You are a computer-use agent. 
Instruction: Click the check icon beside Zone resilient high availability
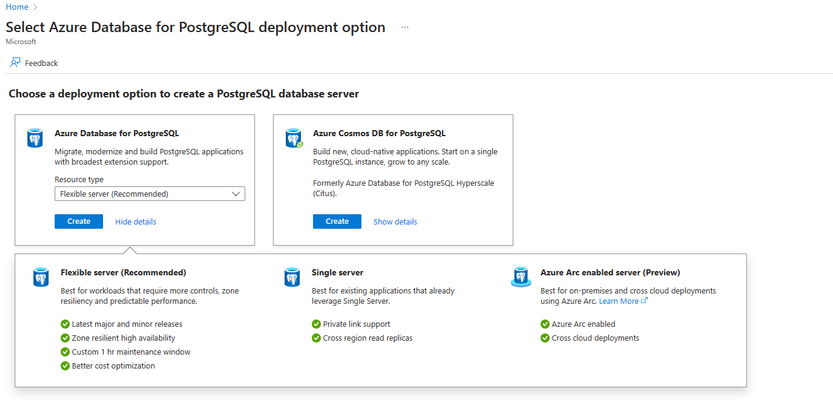65,338
